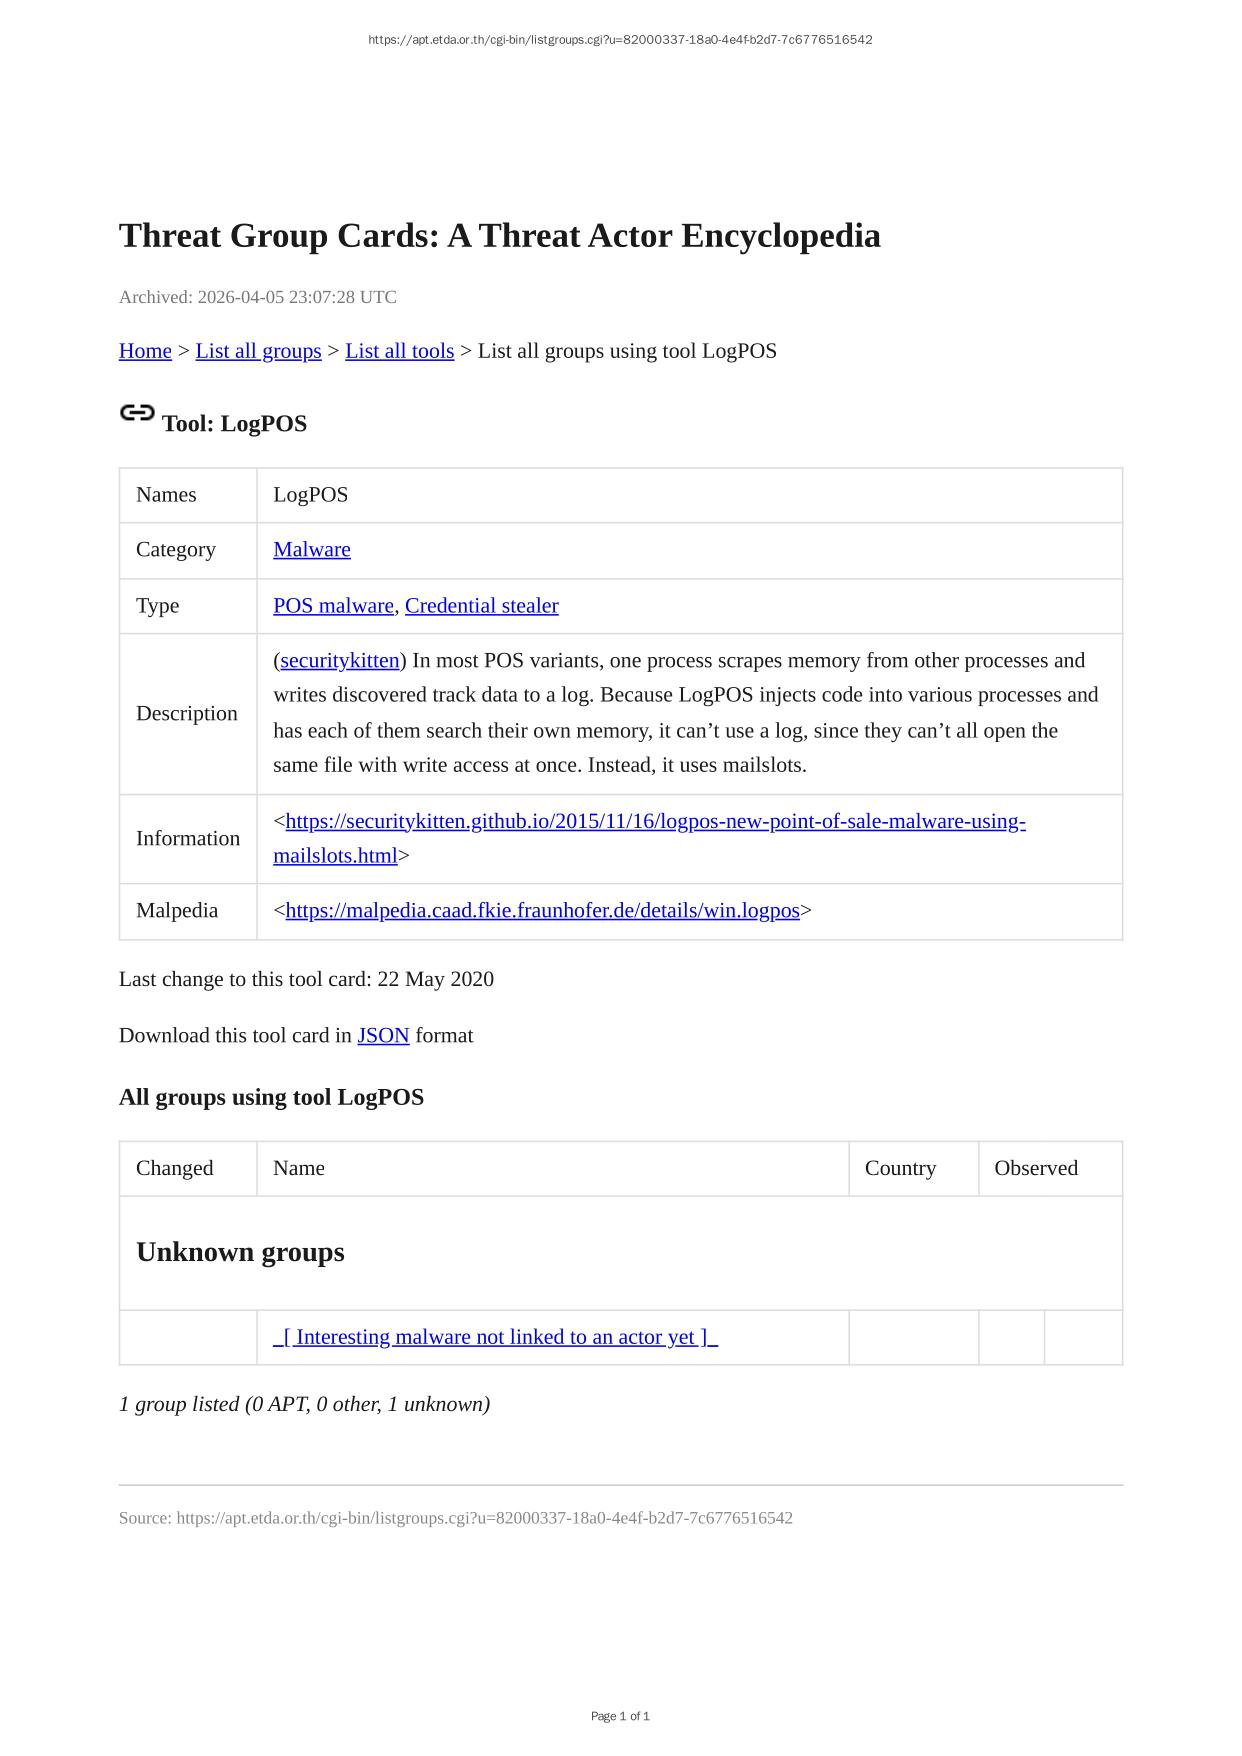Open the Credential stealer type link

(481, 606)
